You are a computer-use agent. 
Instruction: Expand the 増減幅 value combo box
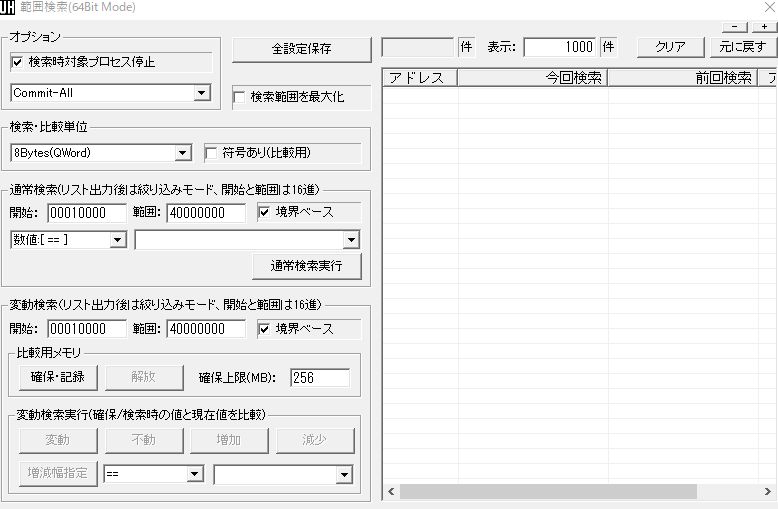click(x=344, y=475)
